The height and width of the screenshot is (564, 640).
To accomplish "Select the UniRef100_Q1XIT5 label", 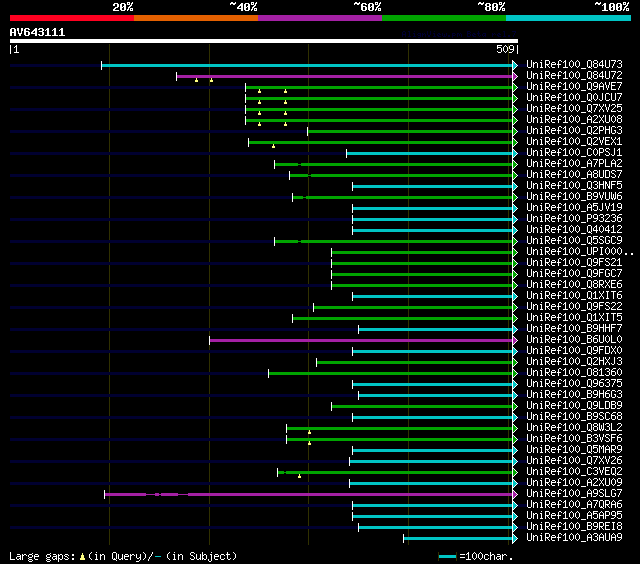I will click(574, 318).
